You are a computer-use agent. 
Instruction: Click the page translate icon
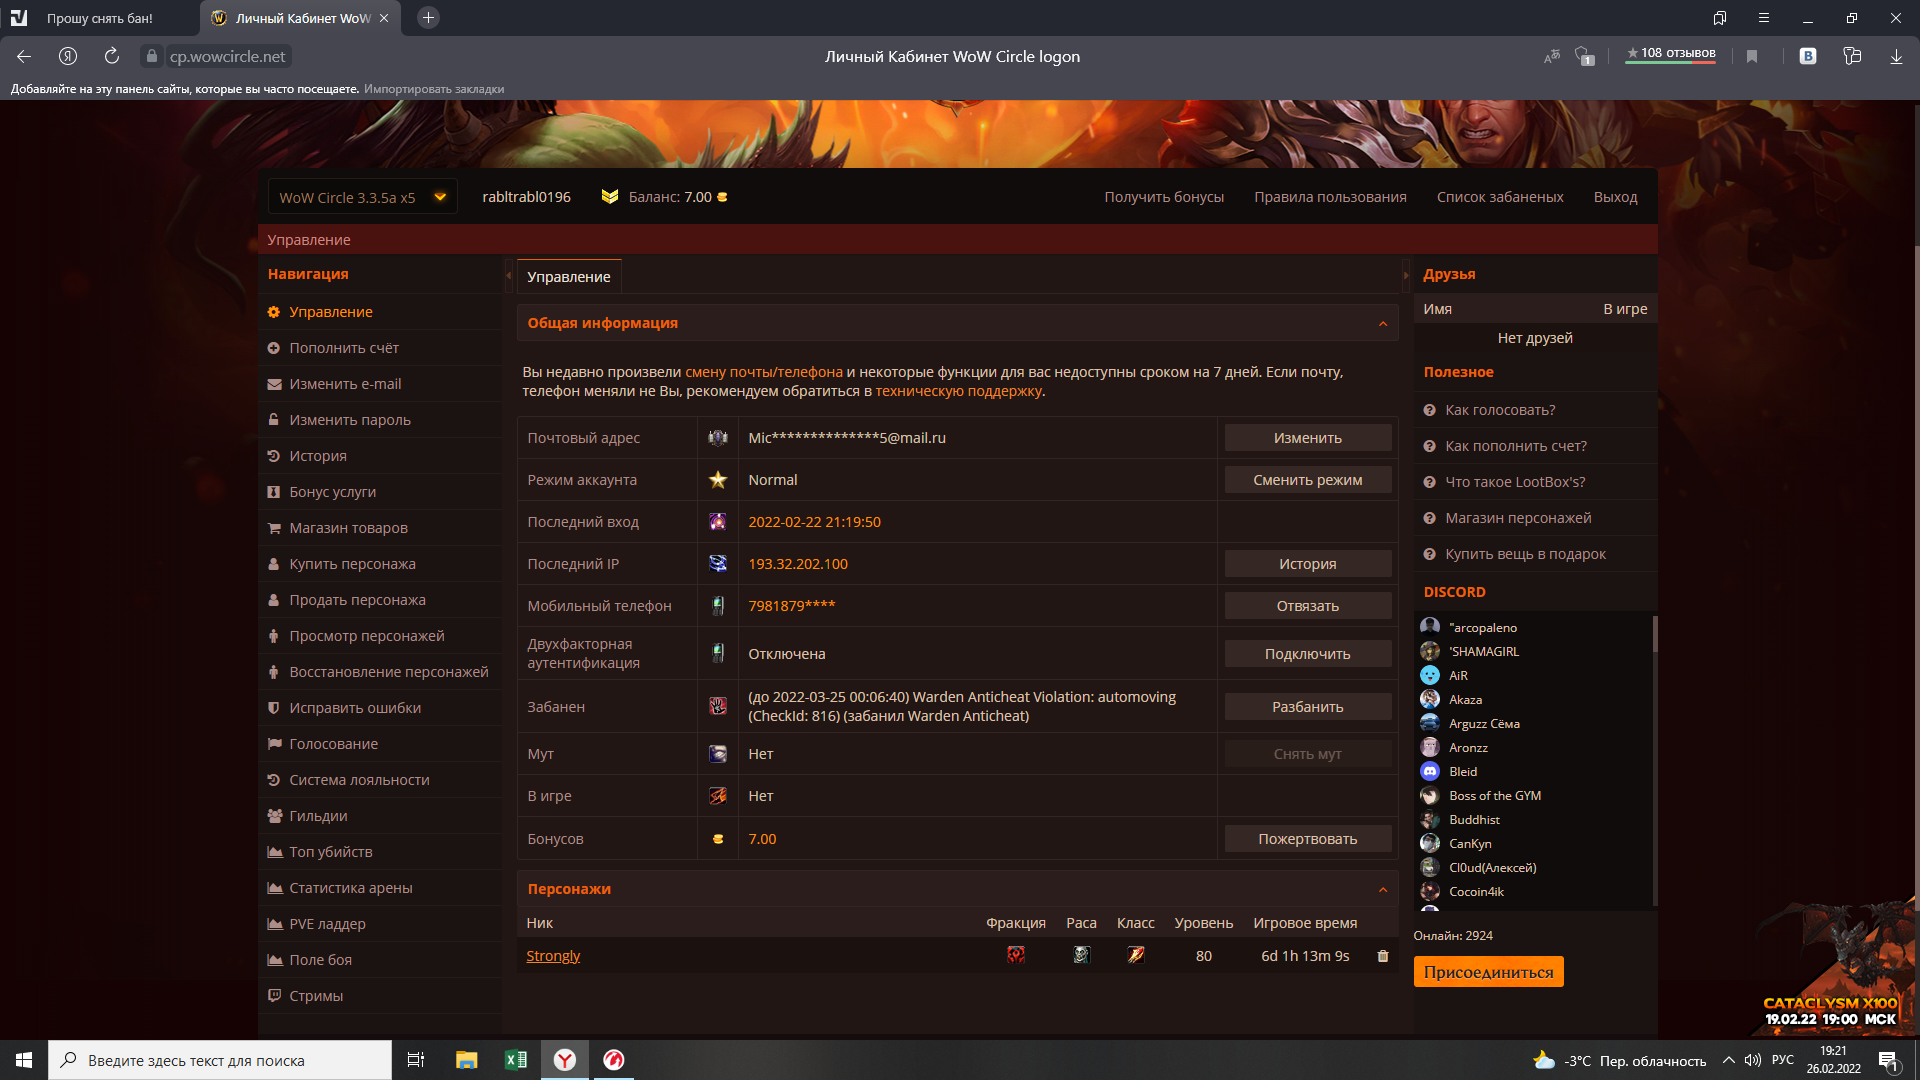pyautogui.click(x=1552, y=57)
